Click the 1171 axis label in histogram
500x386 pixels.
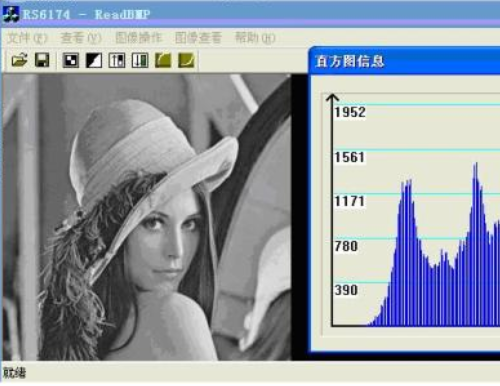(350, 201)
